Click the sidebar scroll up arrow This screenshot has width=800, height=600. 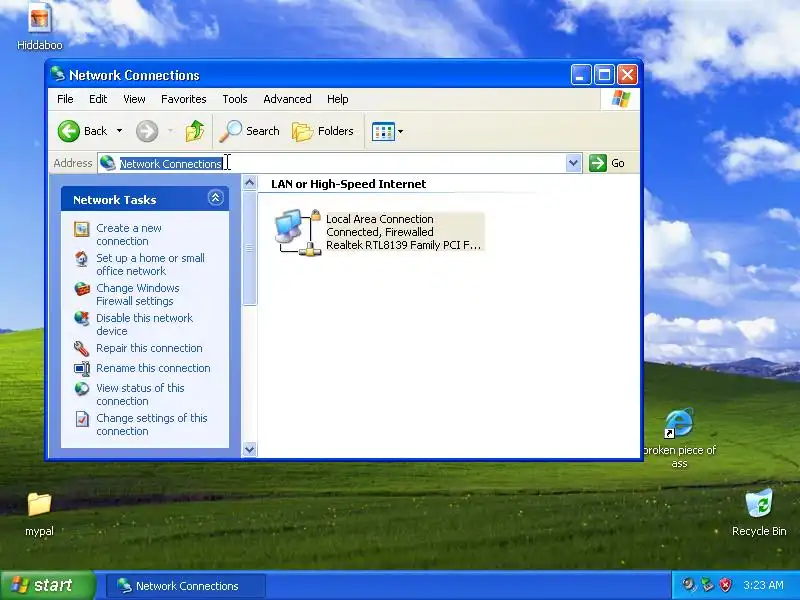(x=249, y=183)
